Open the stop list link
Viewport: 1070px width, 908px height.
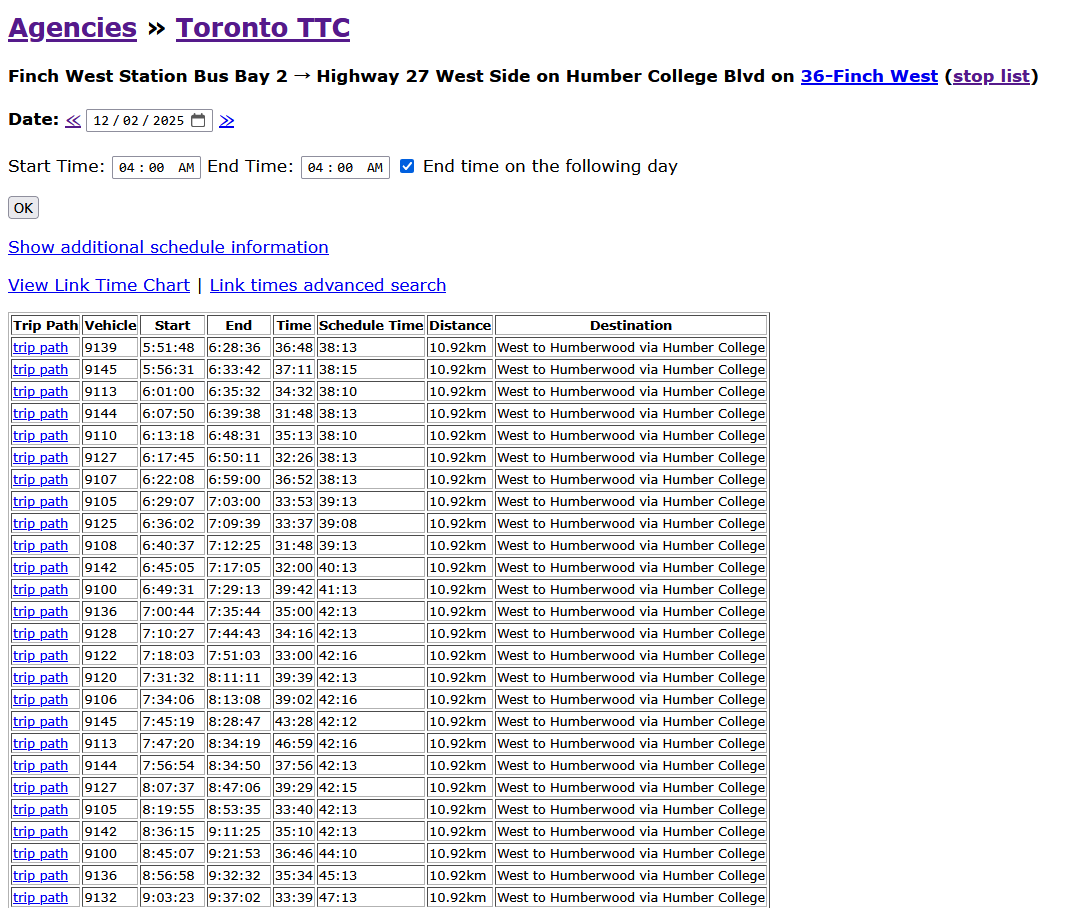(x=991, y=76)
